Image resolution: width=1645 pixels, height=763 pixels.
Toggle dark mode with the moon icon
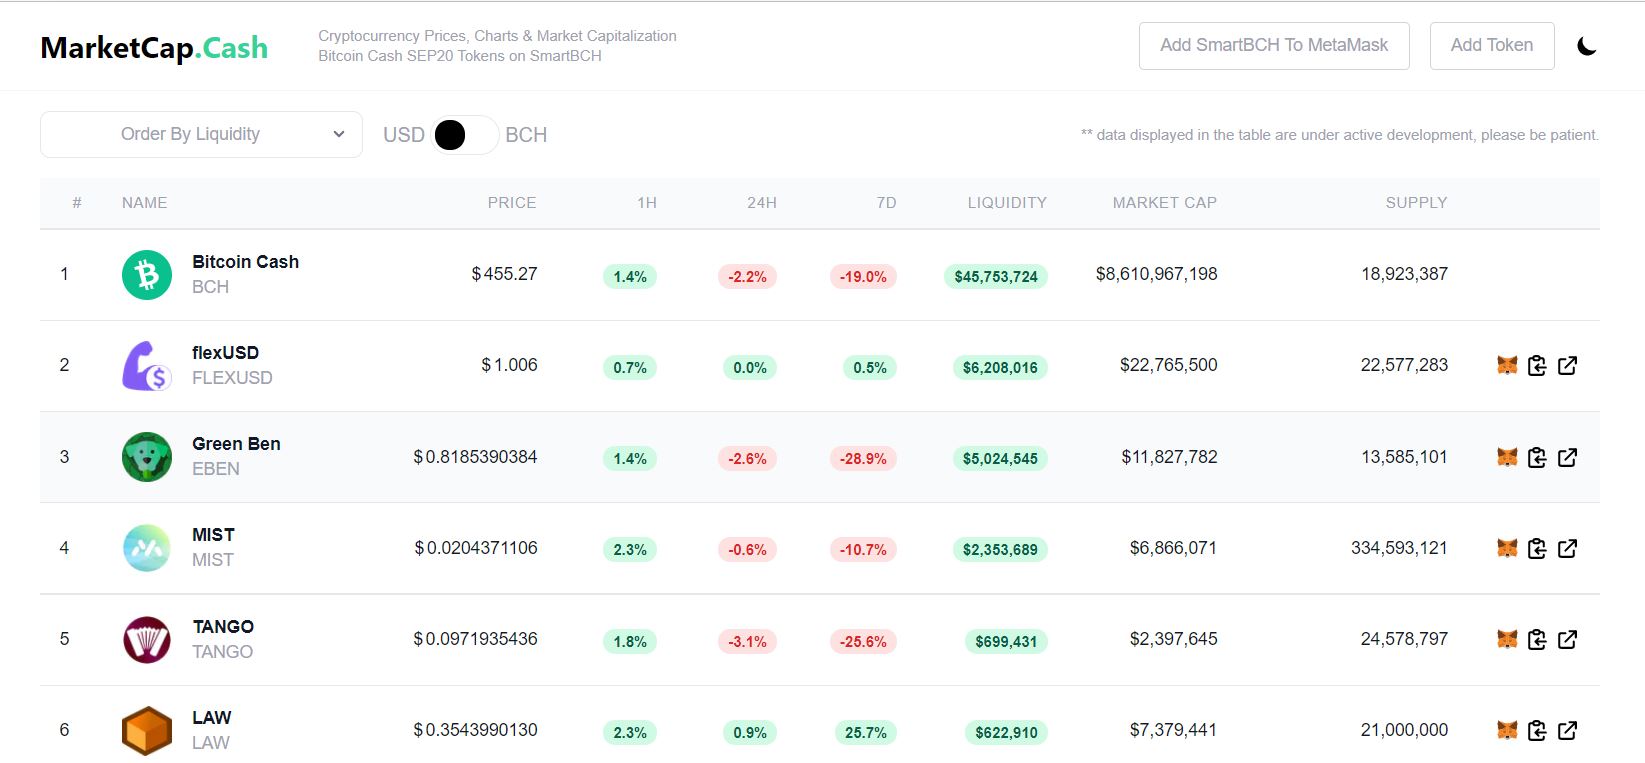click(1586, 46)
